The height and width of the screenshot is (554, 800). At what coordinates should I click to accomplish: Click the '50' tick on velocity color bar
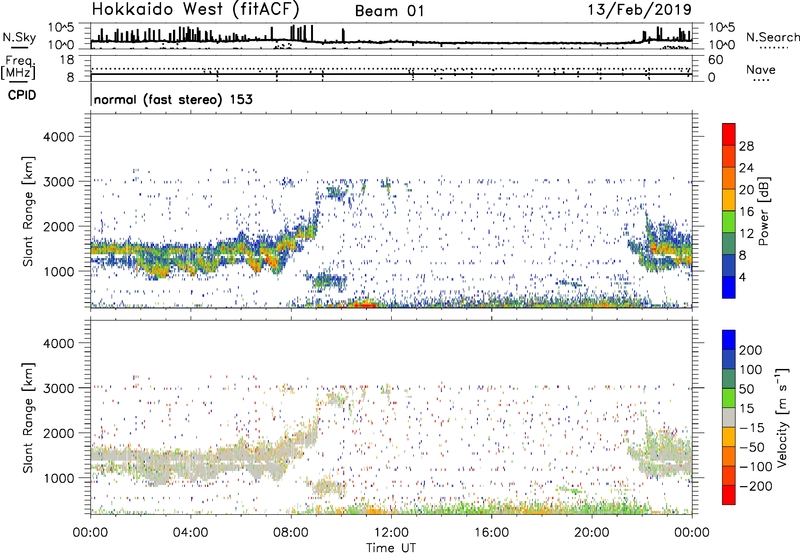coord(746,389)
